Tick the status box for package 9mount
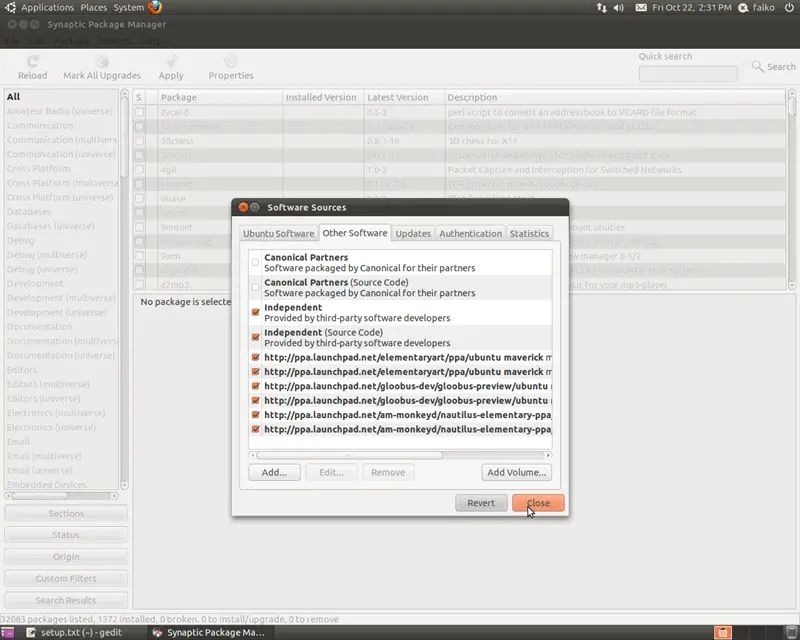The width and height of the screenshot is (800, 640). tap(139, 227)
